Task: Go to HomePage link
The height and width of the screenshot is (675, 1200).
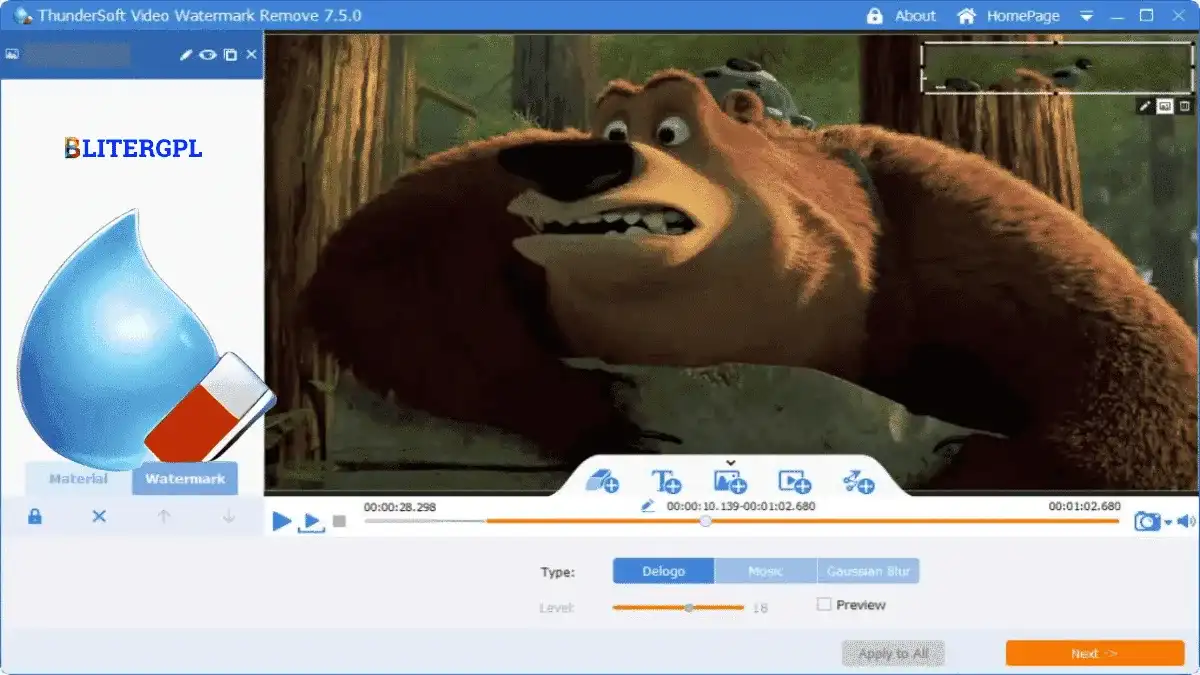Action: [x=1023, y=16]
